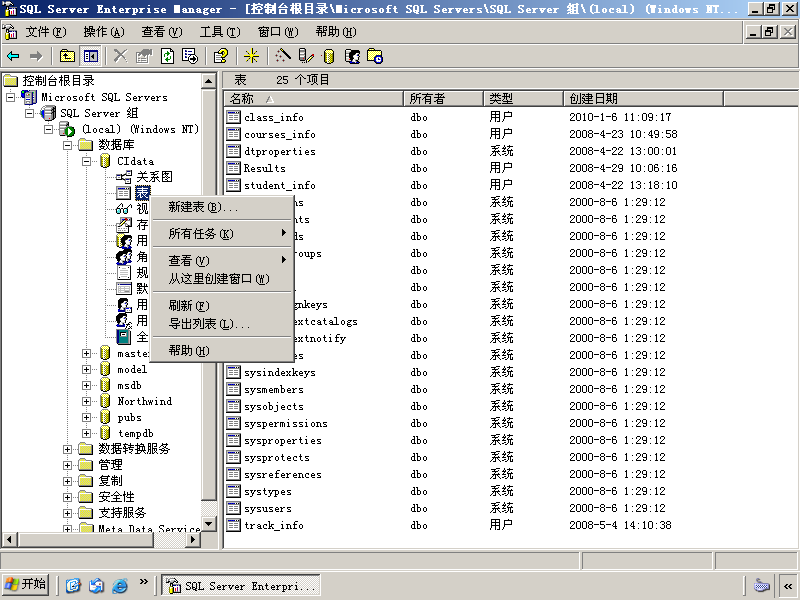Launch Internet Explorer from quick launch

pyautogui.click(x=119, y=586)
